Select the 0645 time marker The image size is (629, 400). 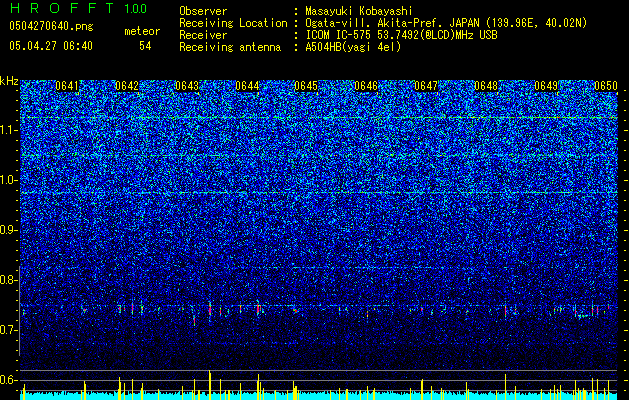pos(306,86)
